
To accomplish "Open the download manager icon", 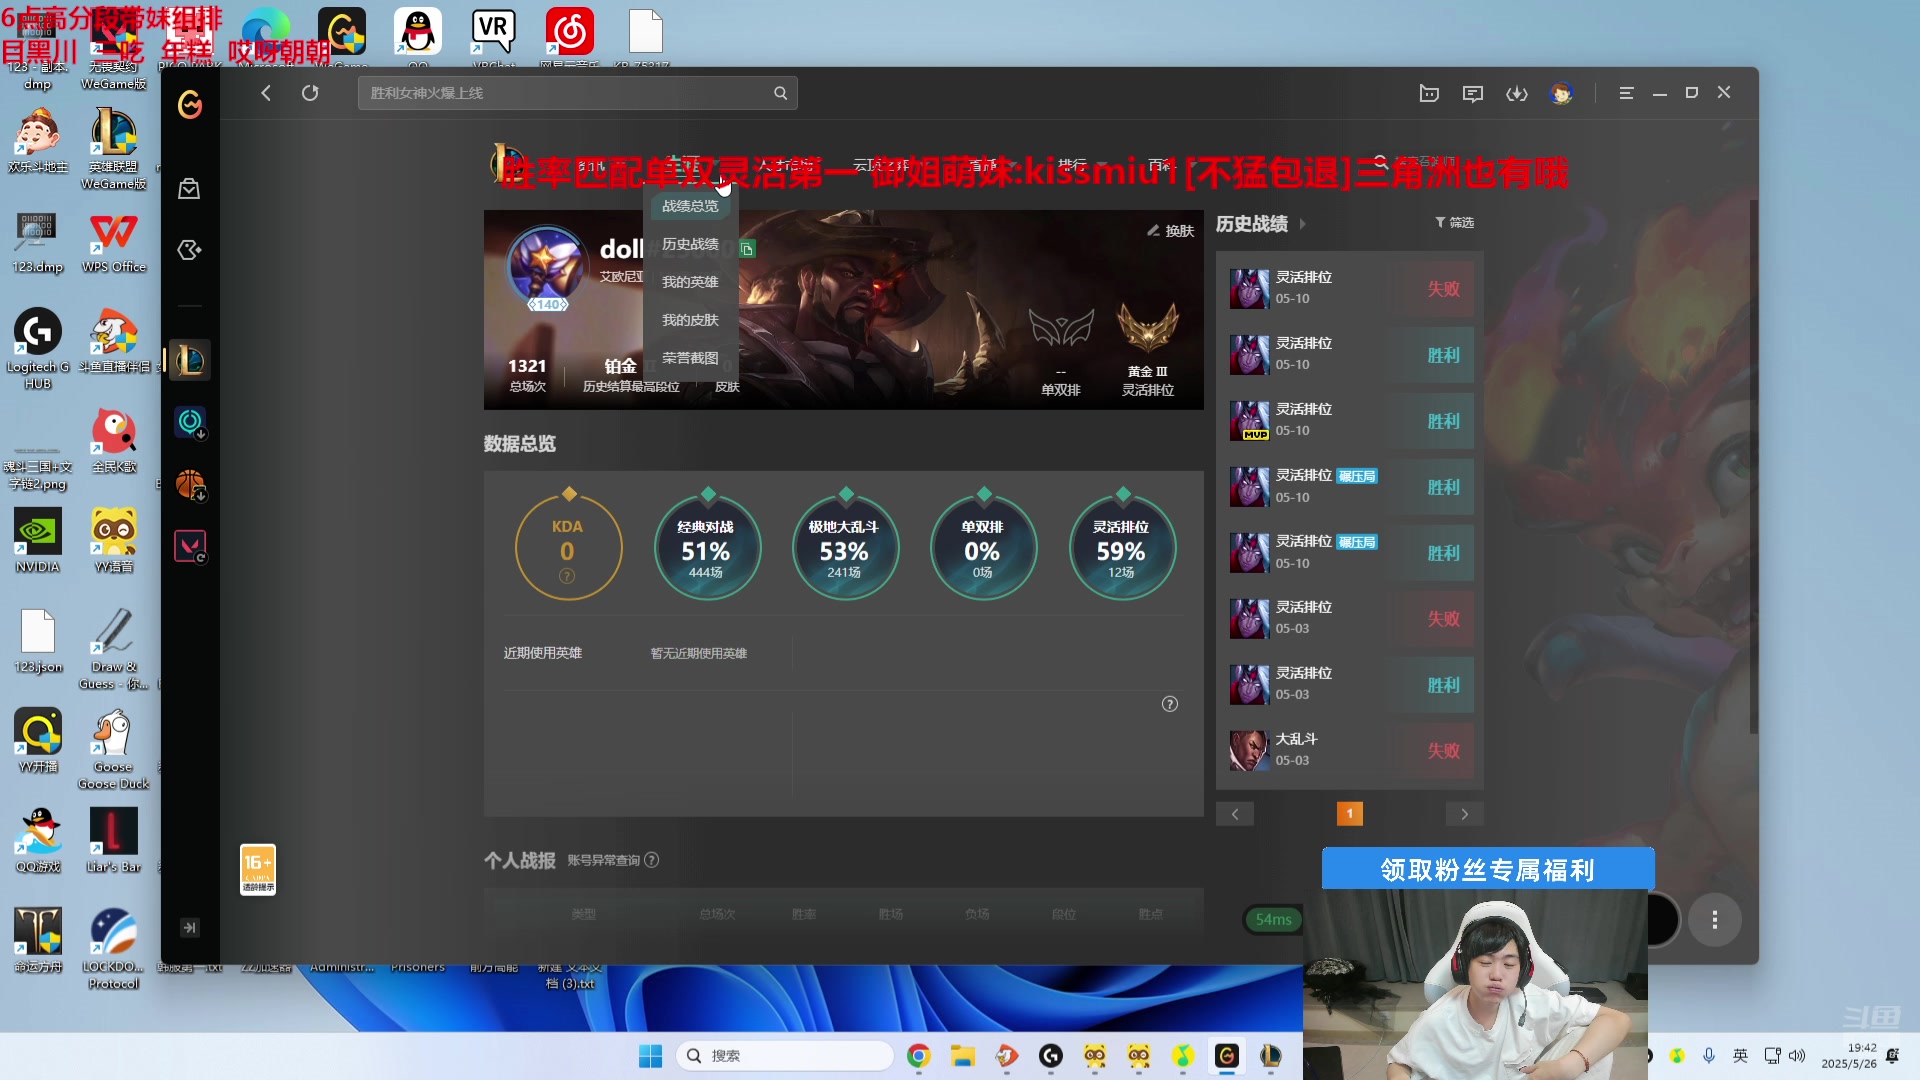I will [x=1517, y=93].
